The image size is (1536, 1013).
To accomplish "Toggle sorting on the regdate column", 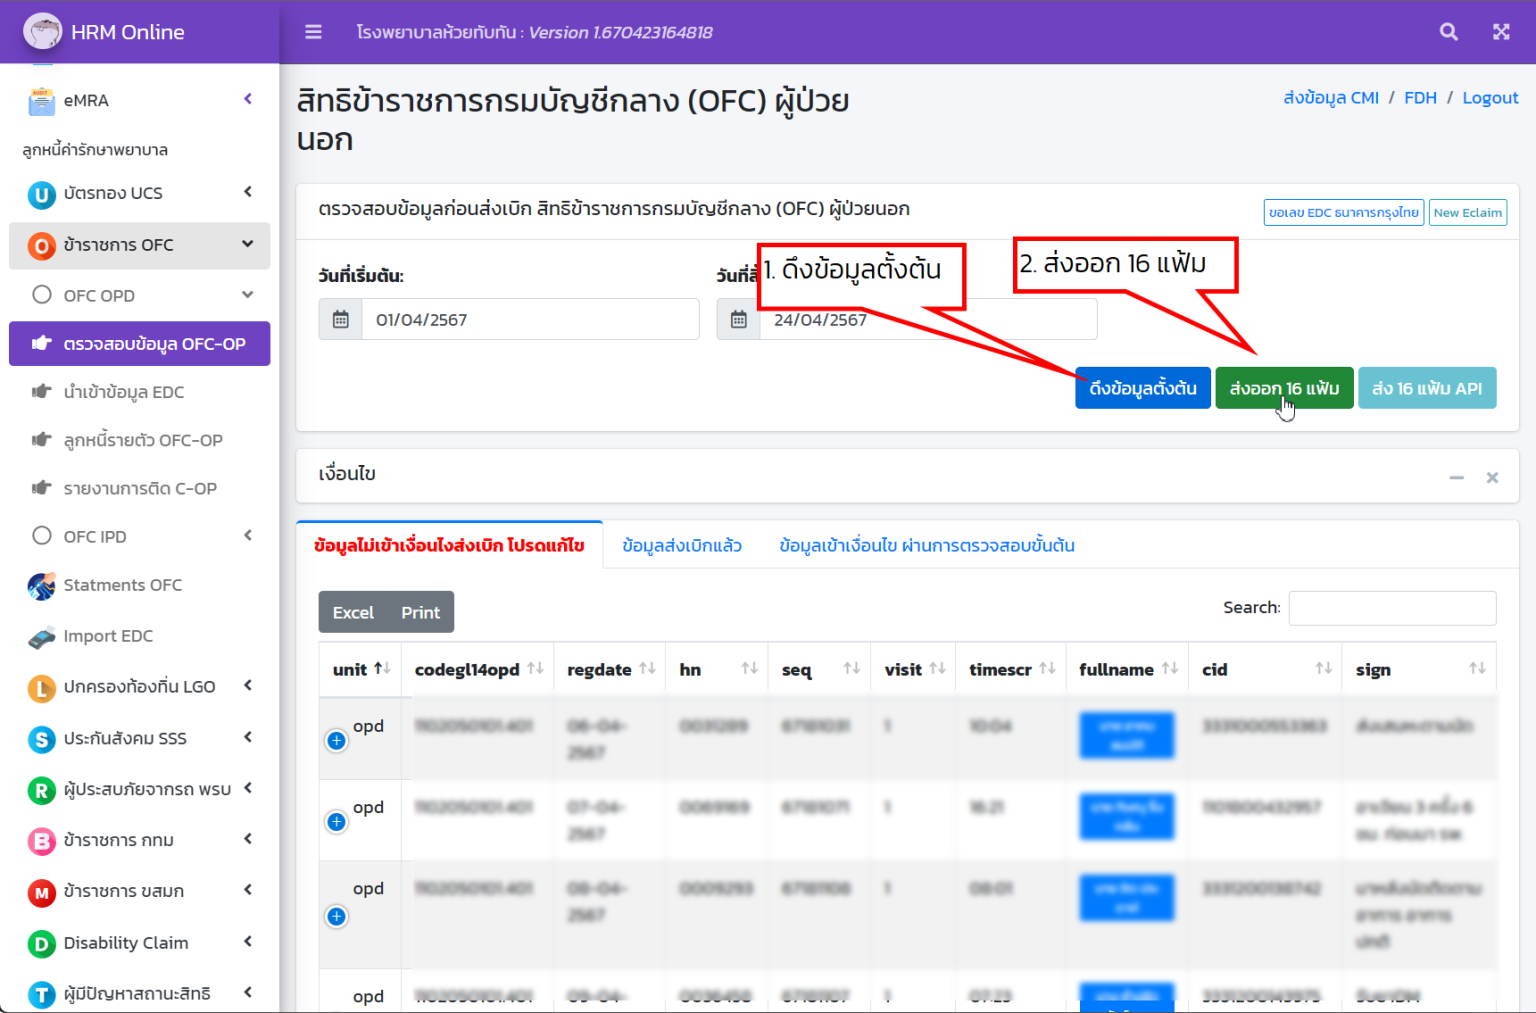I will (609, 667).
